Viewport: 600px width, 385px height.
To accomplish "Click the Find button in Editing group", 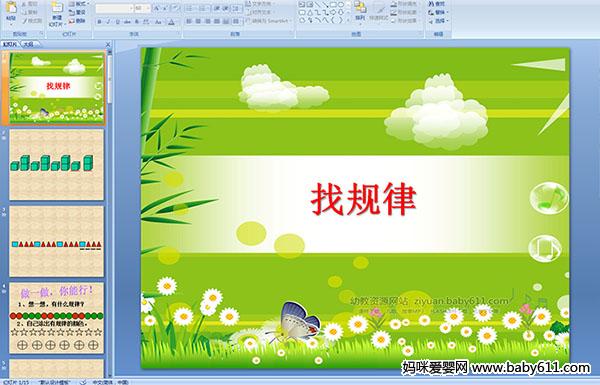I will [x=437, y=4].
